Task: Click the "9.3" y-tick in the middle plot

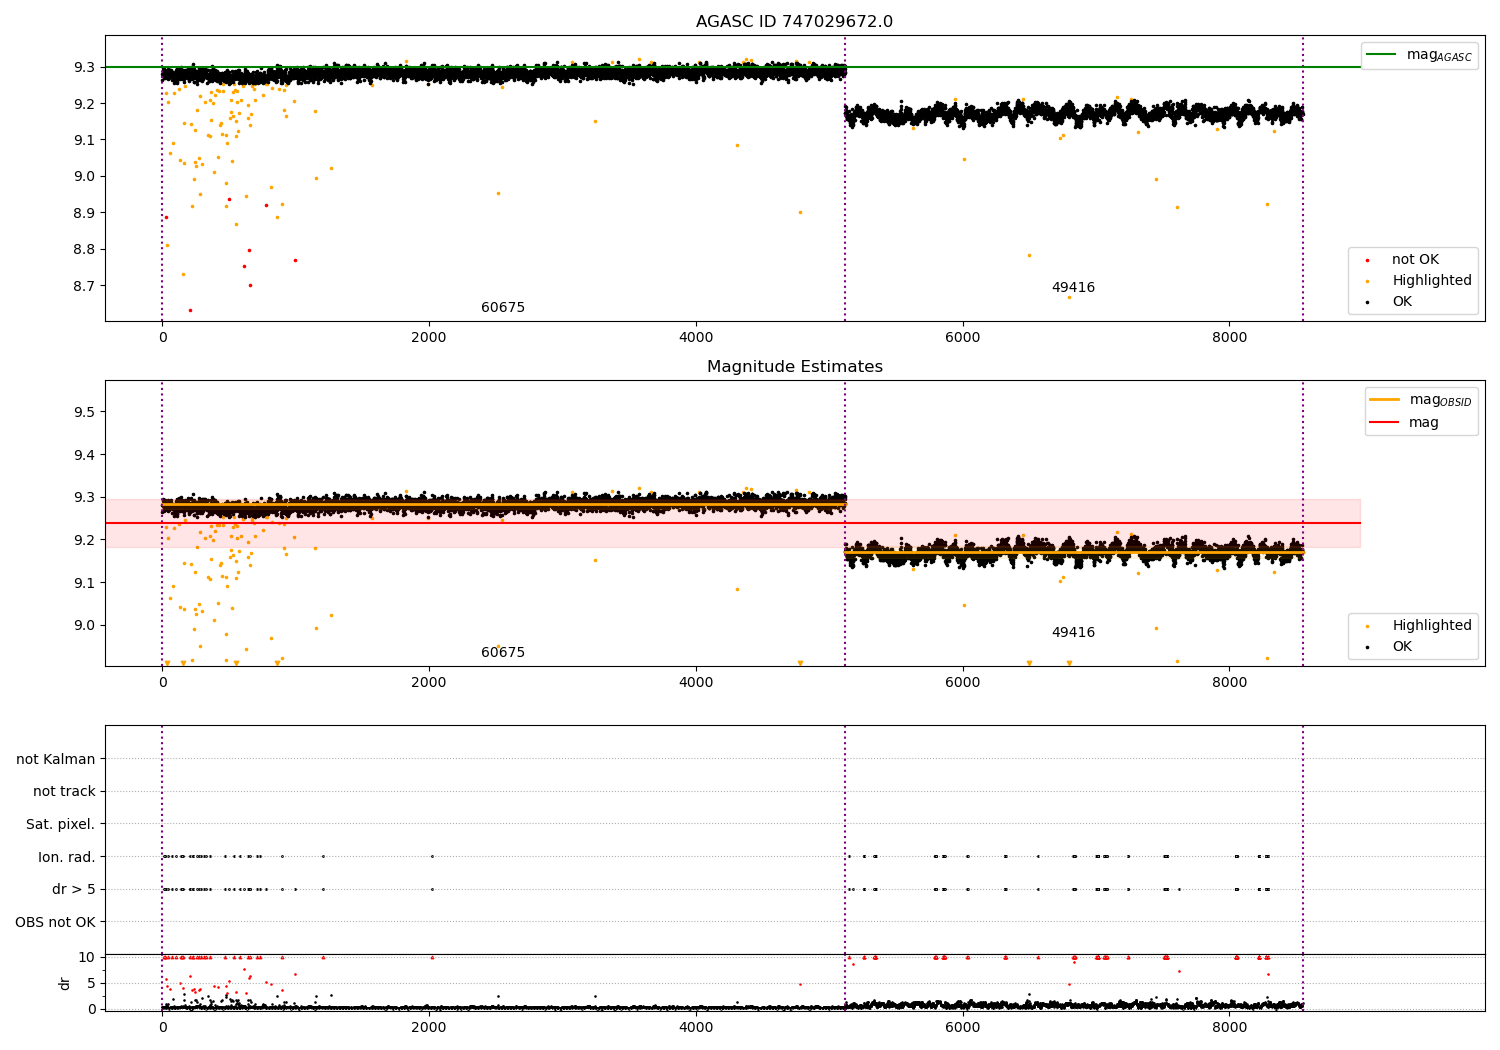Action: click(84, 498)
